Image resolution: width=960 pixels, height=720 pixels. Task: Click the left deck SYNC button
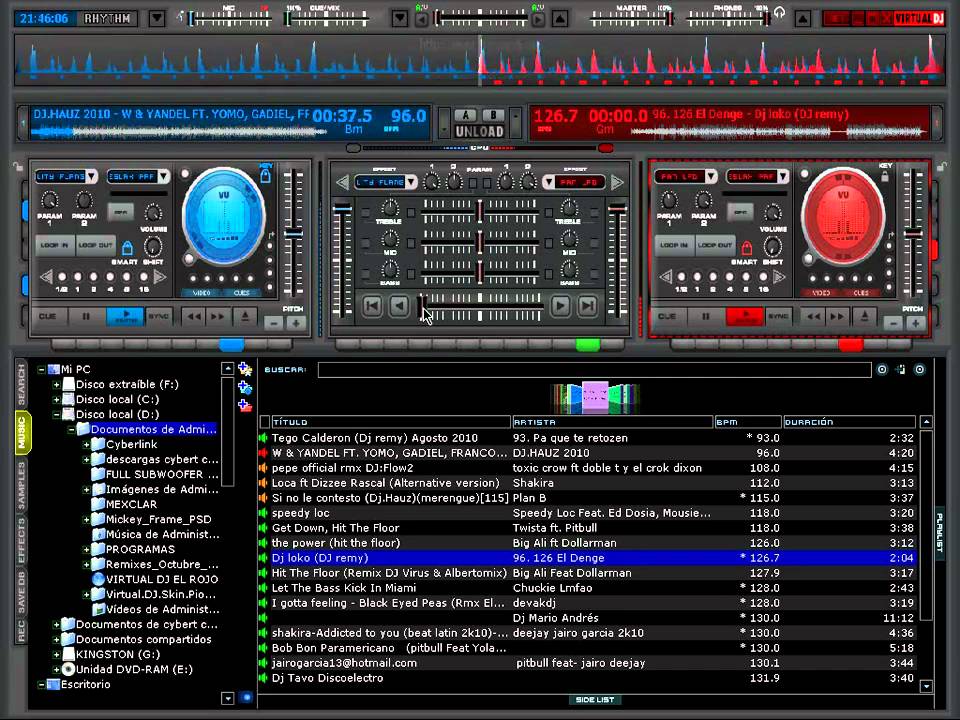(x=159, y=317)
